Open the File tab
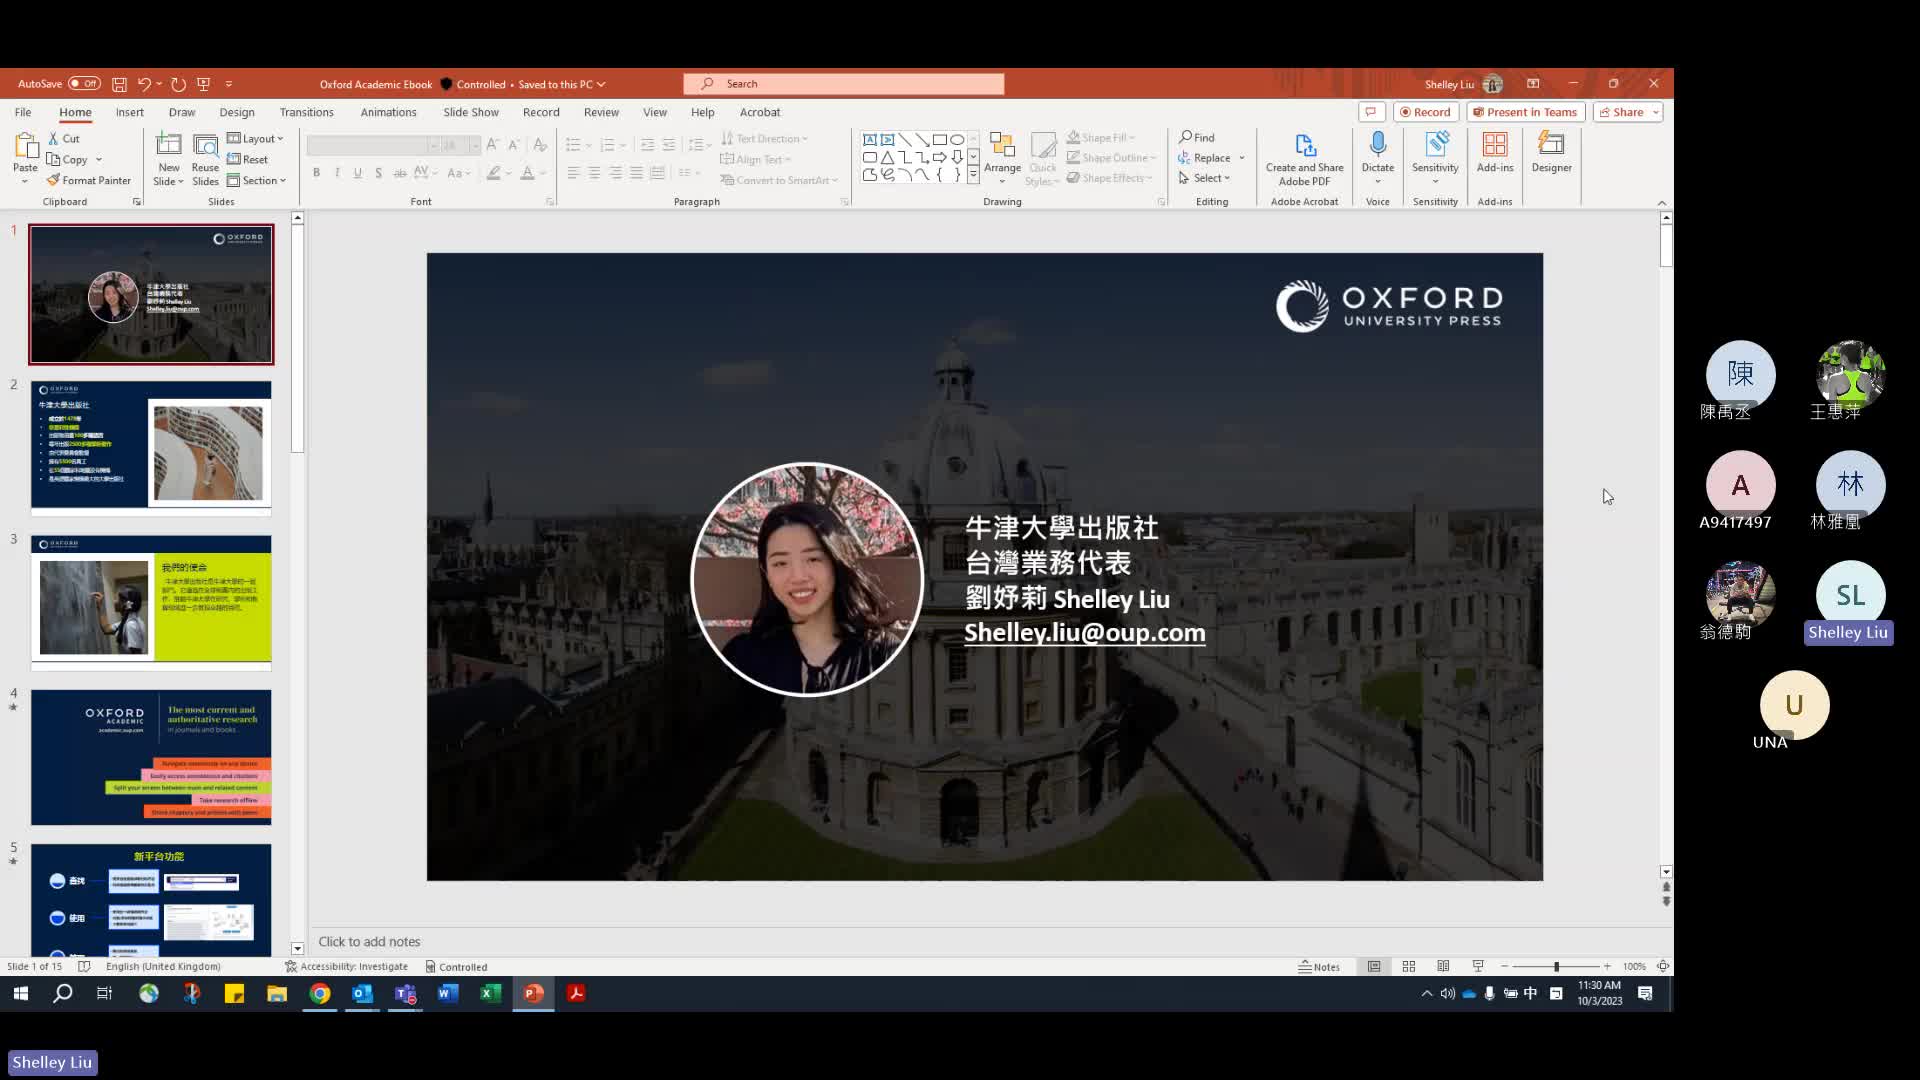 tap(23, 112)
